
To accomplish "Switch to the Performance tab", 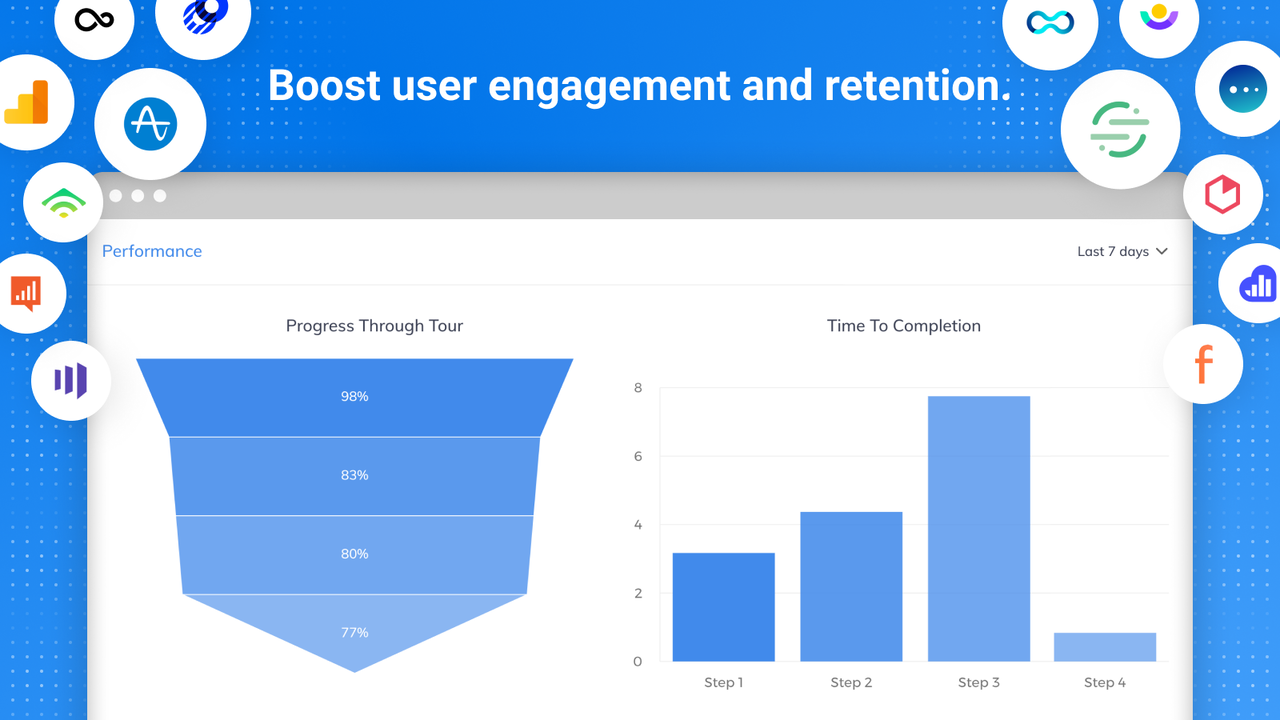I will [x=152, y=251].
